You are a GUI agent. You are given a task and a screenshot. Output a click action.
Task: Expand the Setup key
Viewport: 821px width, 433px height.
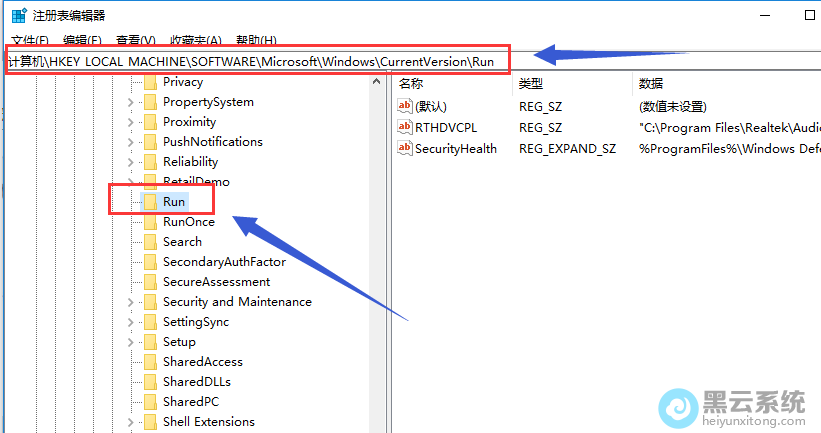(x=130, y=342)
